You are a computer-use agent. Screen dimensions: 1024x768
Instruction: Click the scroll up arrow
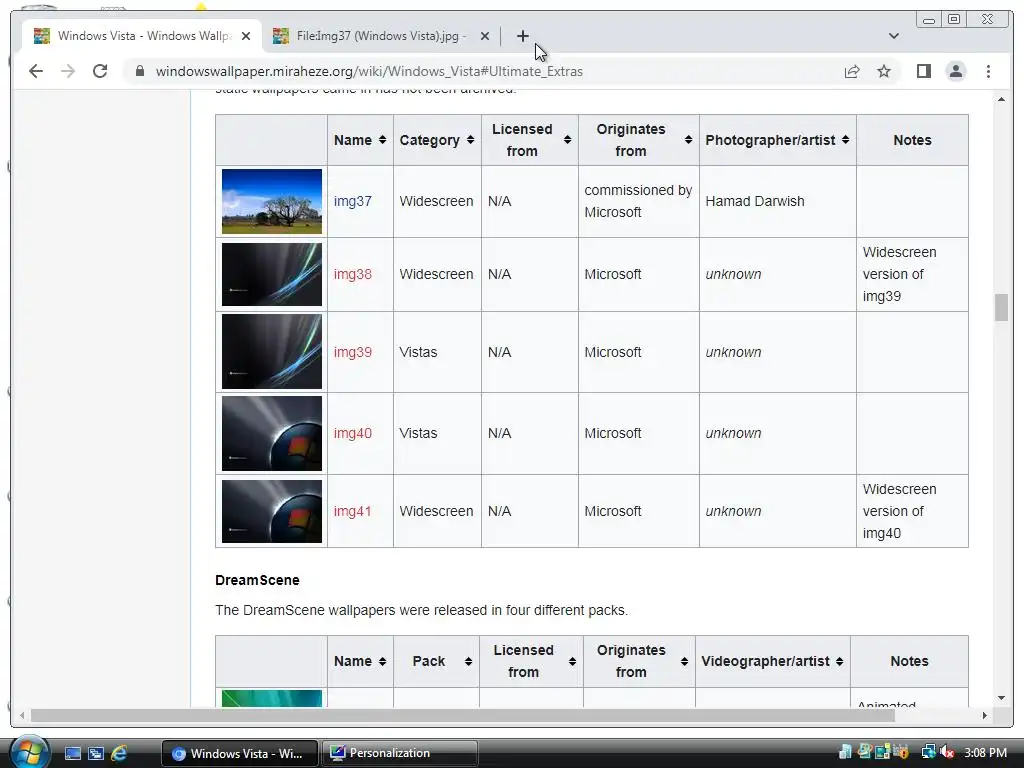point(1001,99)
